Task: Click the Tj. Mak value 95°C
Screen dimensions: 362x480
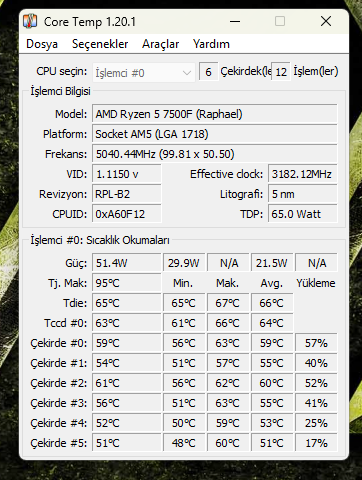Action: pos(127,283)
